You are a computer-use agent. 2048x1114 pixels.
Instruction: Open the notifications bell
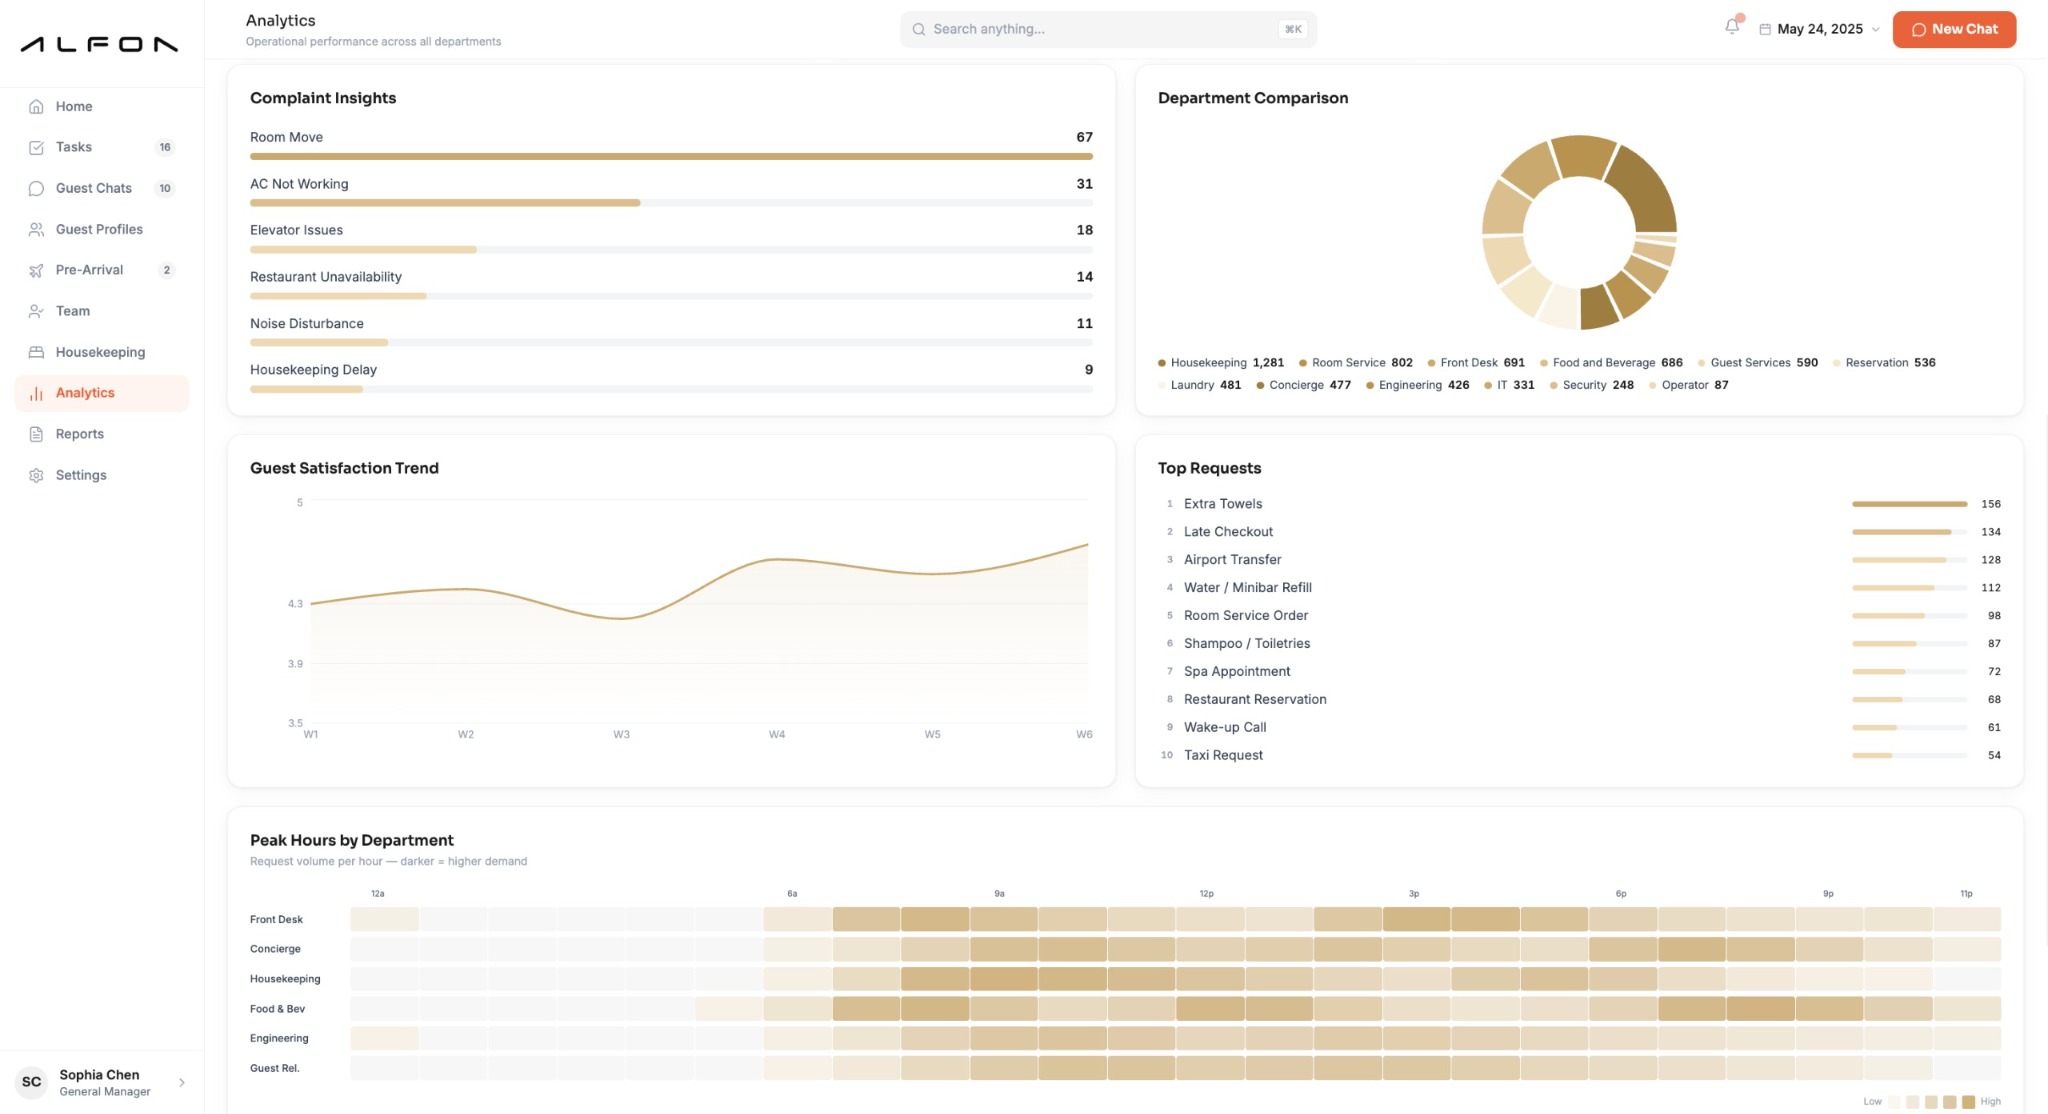click(1732, 28)
